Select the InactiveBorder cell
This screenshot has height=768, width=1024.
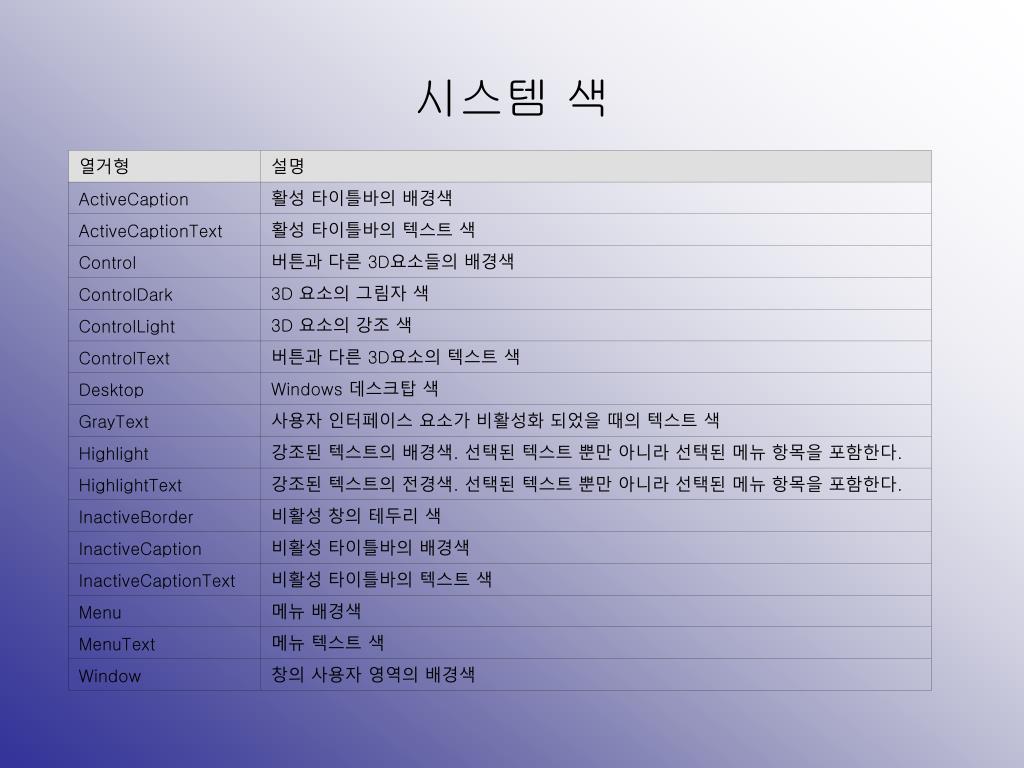point(165,516)
